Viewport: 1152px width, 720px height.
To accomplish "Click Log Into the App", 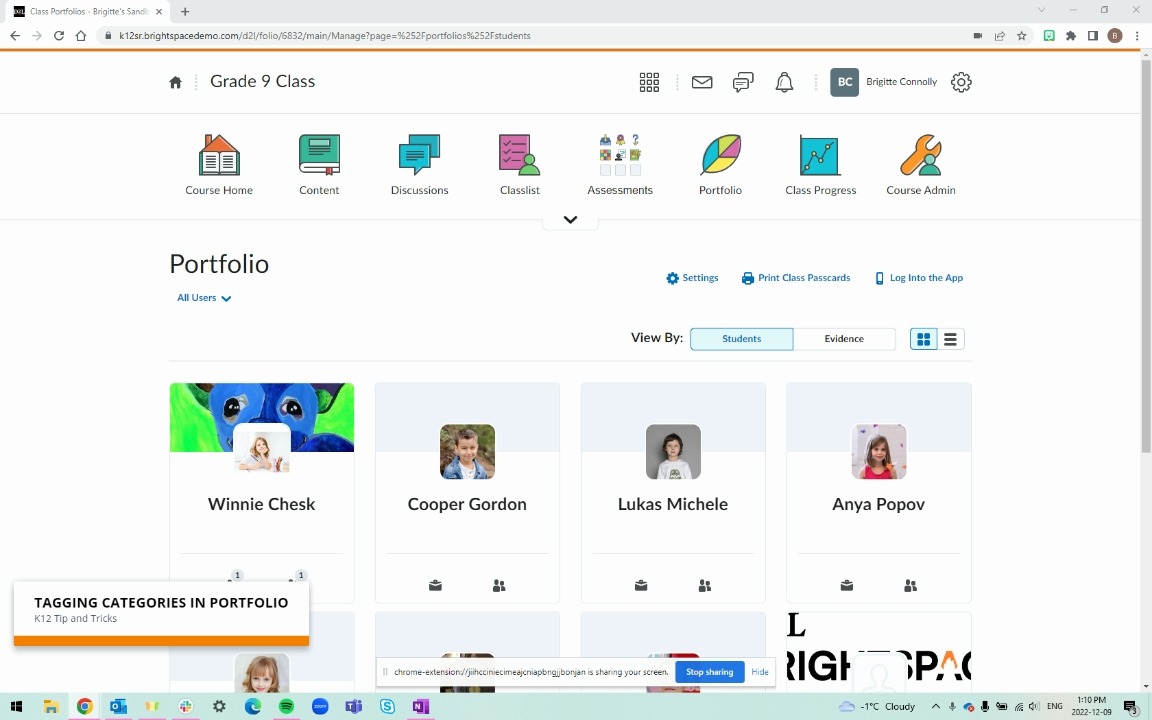I will pos(918,278).
